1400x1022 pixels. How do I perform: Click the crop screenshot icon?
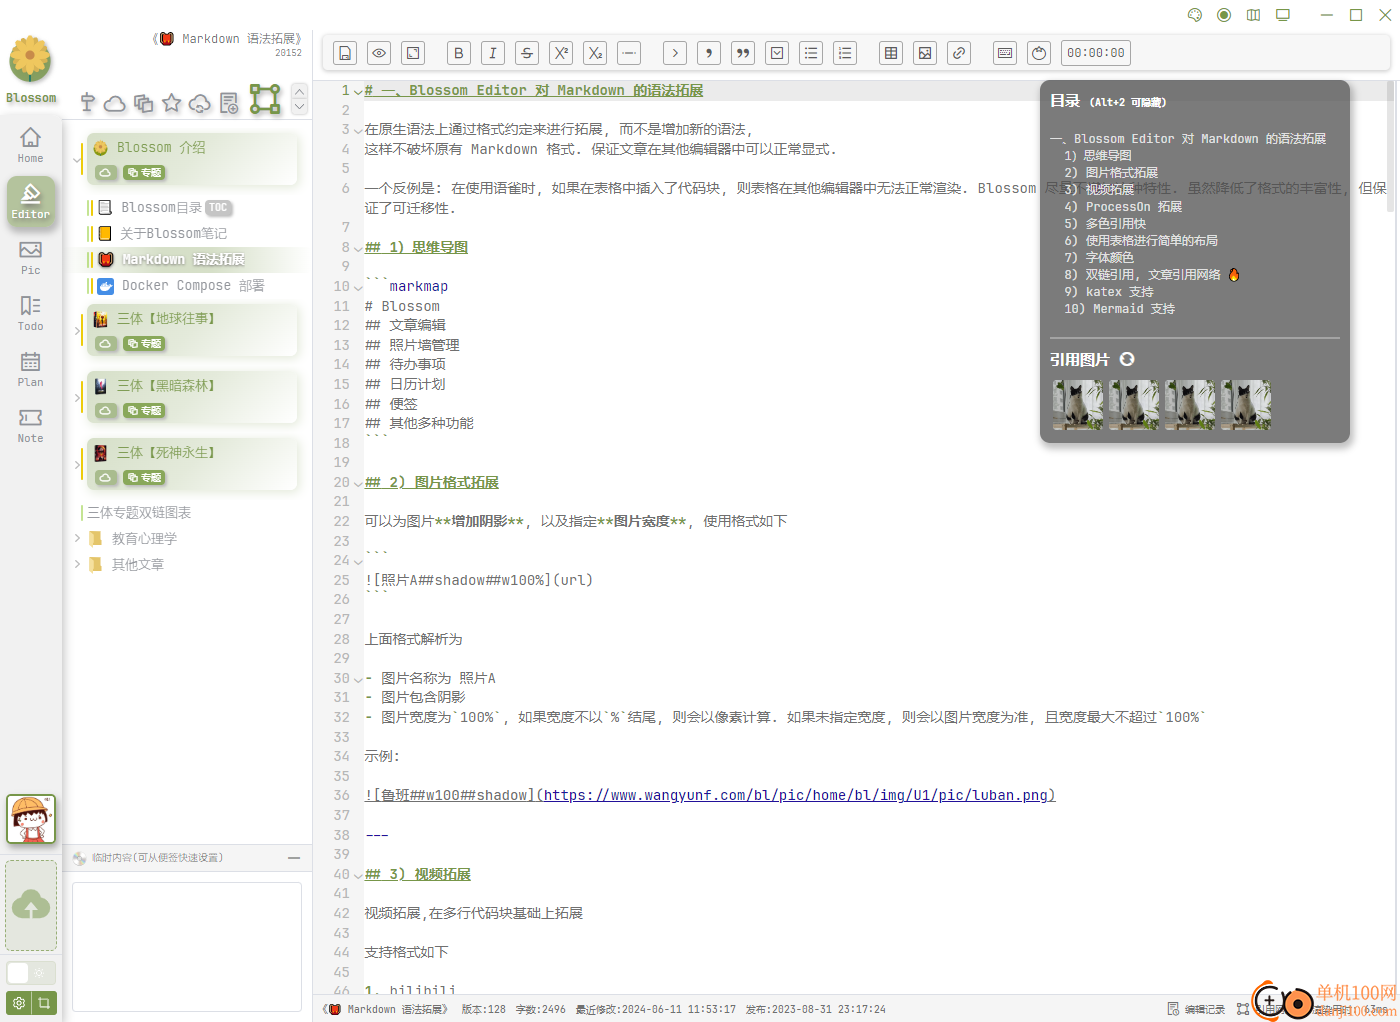click(44, 1002)
